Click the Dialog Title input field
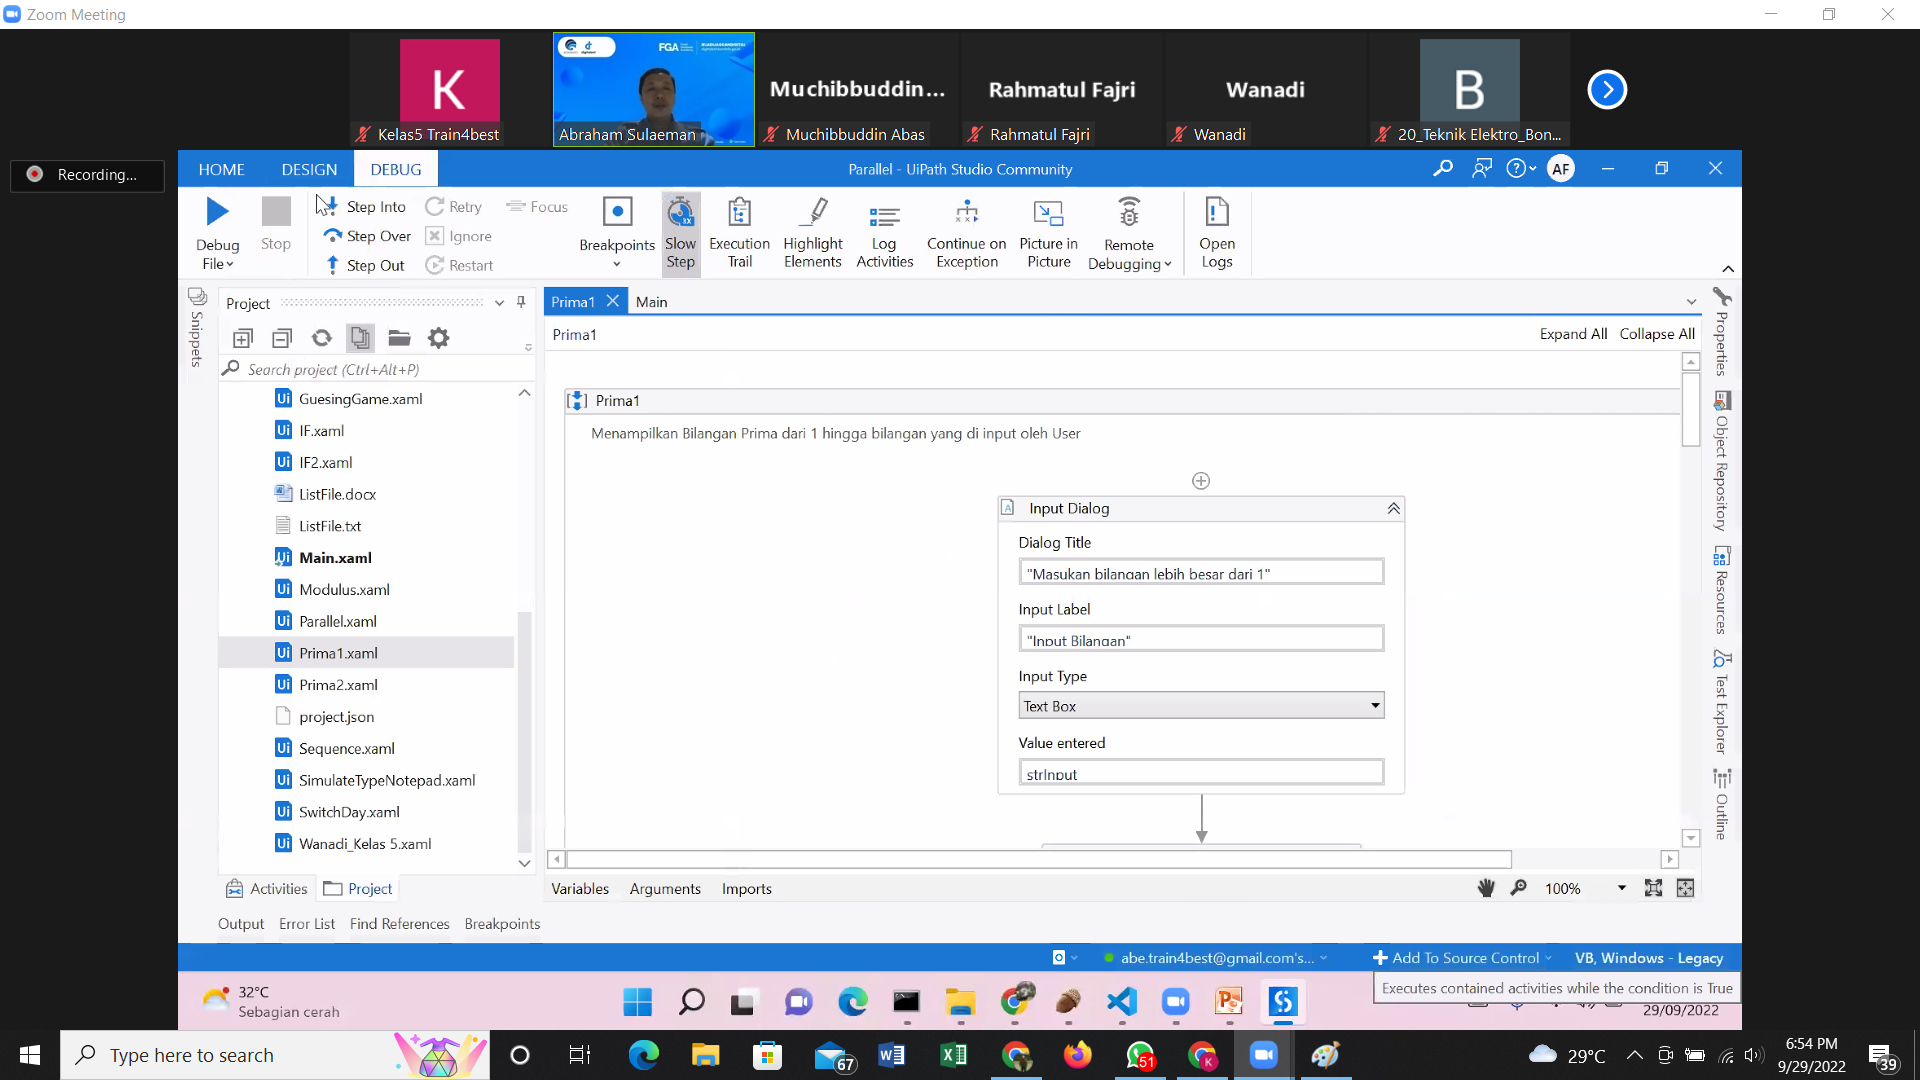The height and width of the screenshot is (1080, 1920). pyautogui.click(x=1200, y=573)
